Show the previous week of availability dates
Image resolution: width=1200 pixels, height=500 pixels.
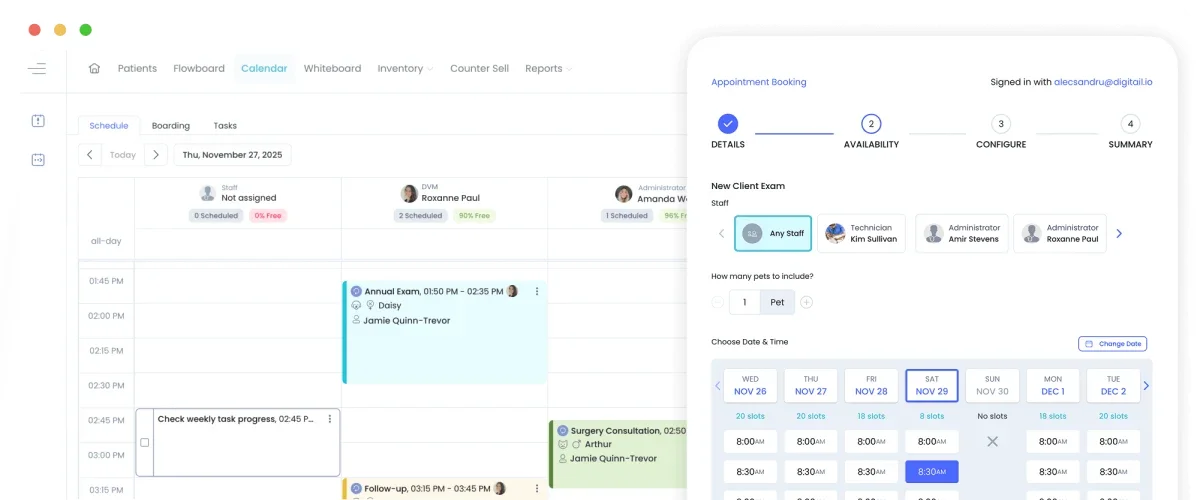pyautogui.click(x=717, y=386)
